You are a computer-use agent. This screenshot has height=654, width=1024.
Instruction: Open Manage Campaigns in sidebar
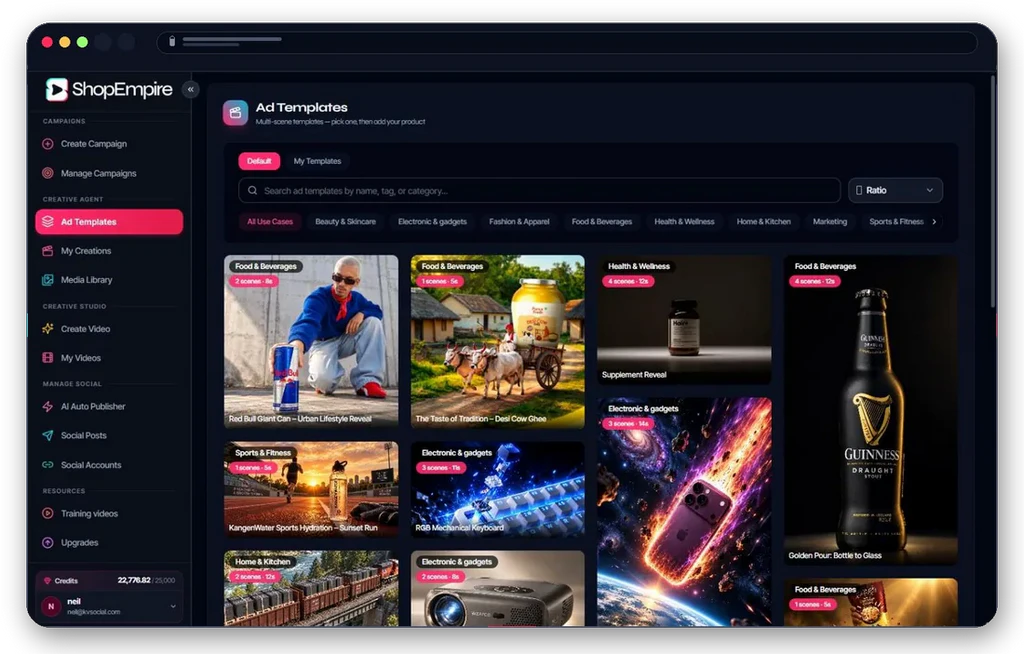(109, 173)
